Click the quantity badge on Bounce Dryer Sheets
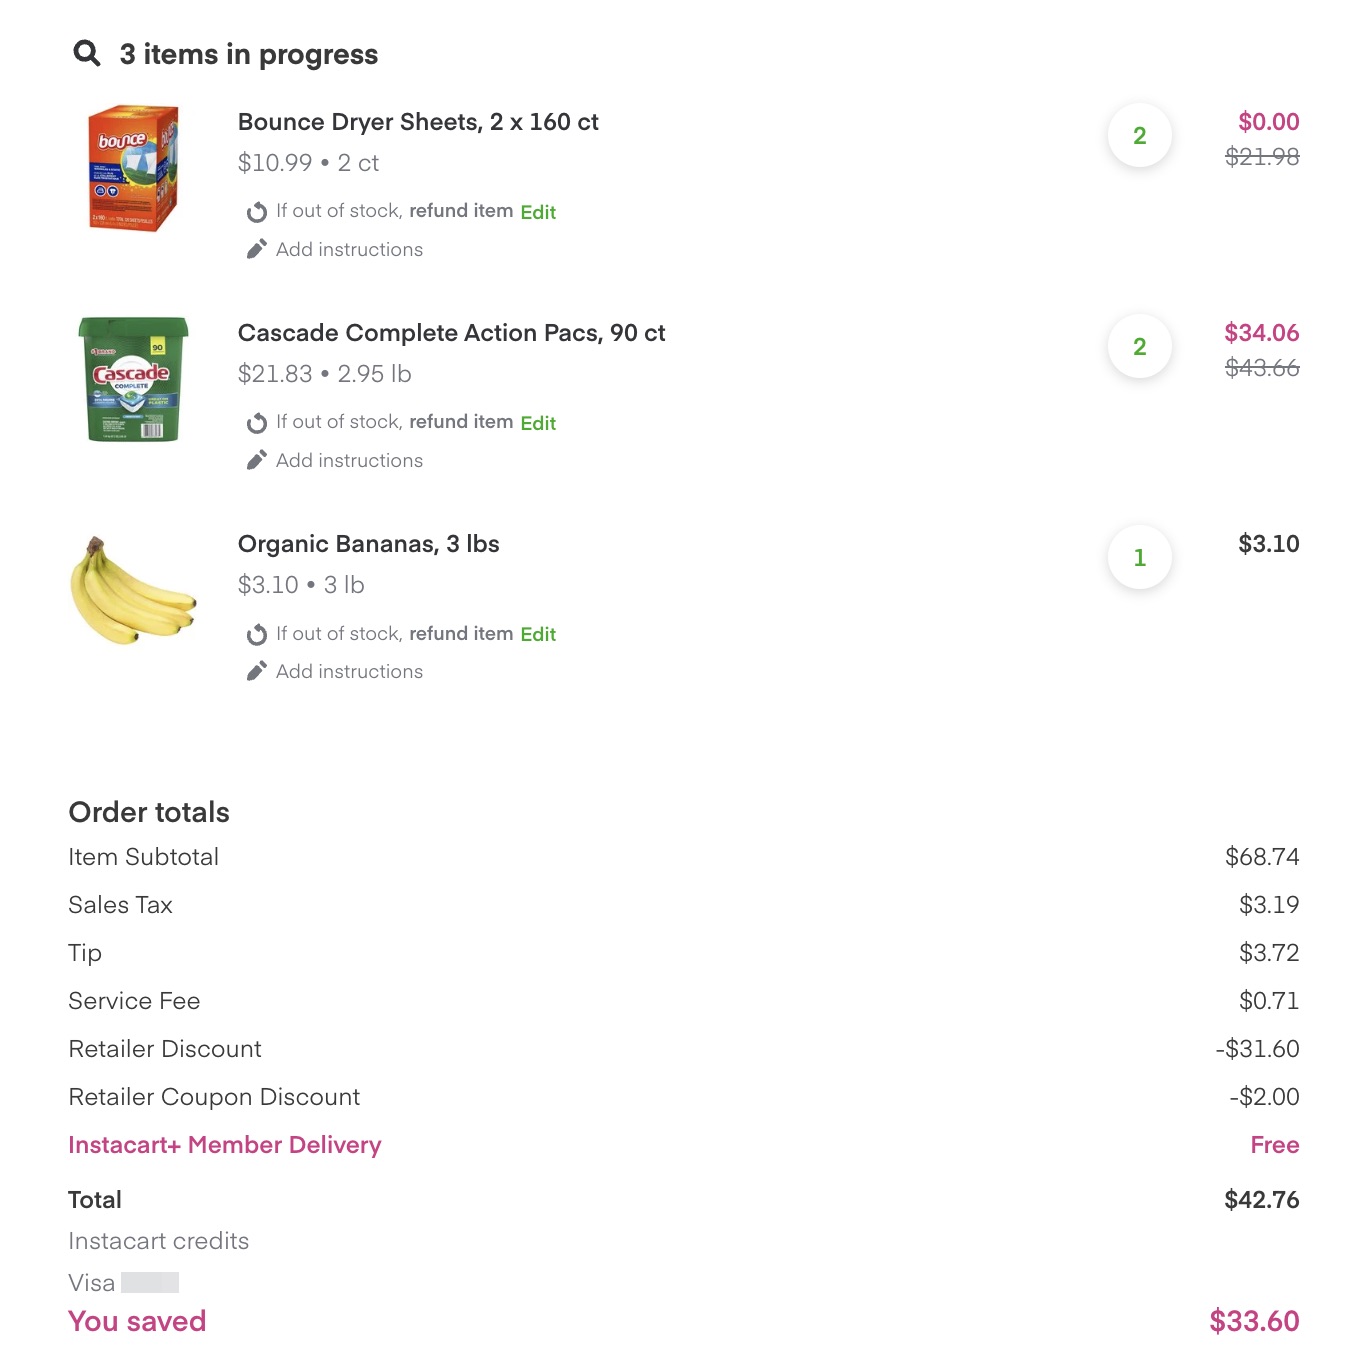Viewport: 1354px width, 1366px height. click(1139, 136)
